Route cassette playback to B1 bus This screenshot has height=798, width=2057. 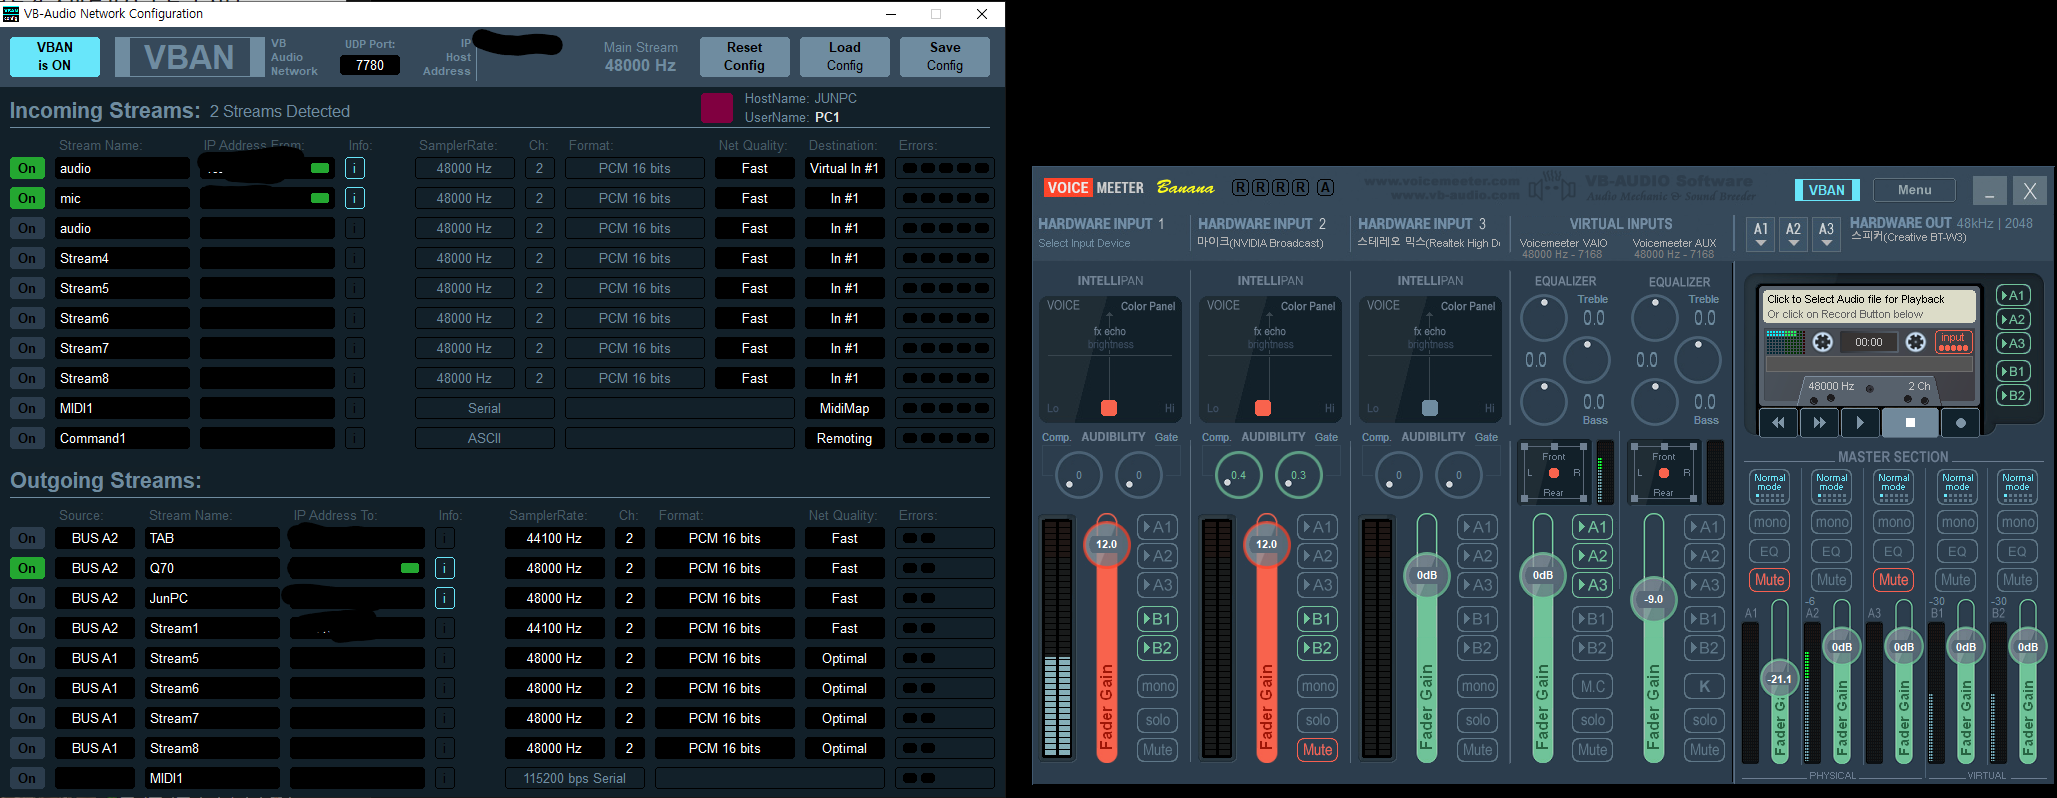point(2012,371)
